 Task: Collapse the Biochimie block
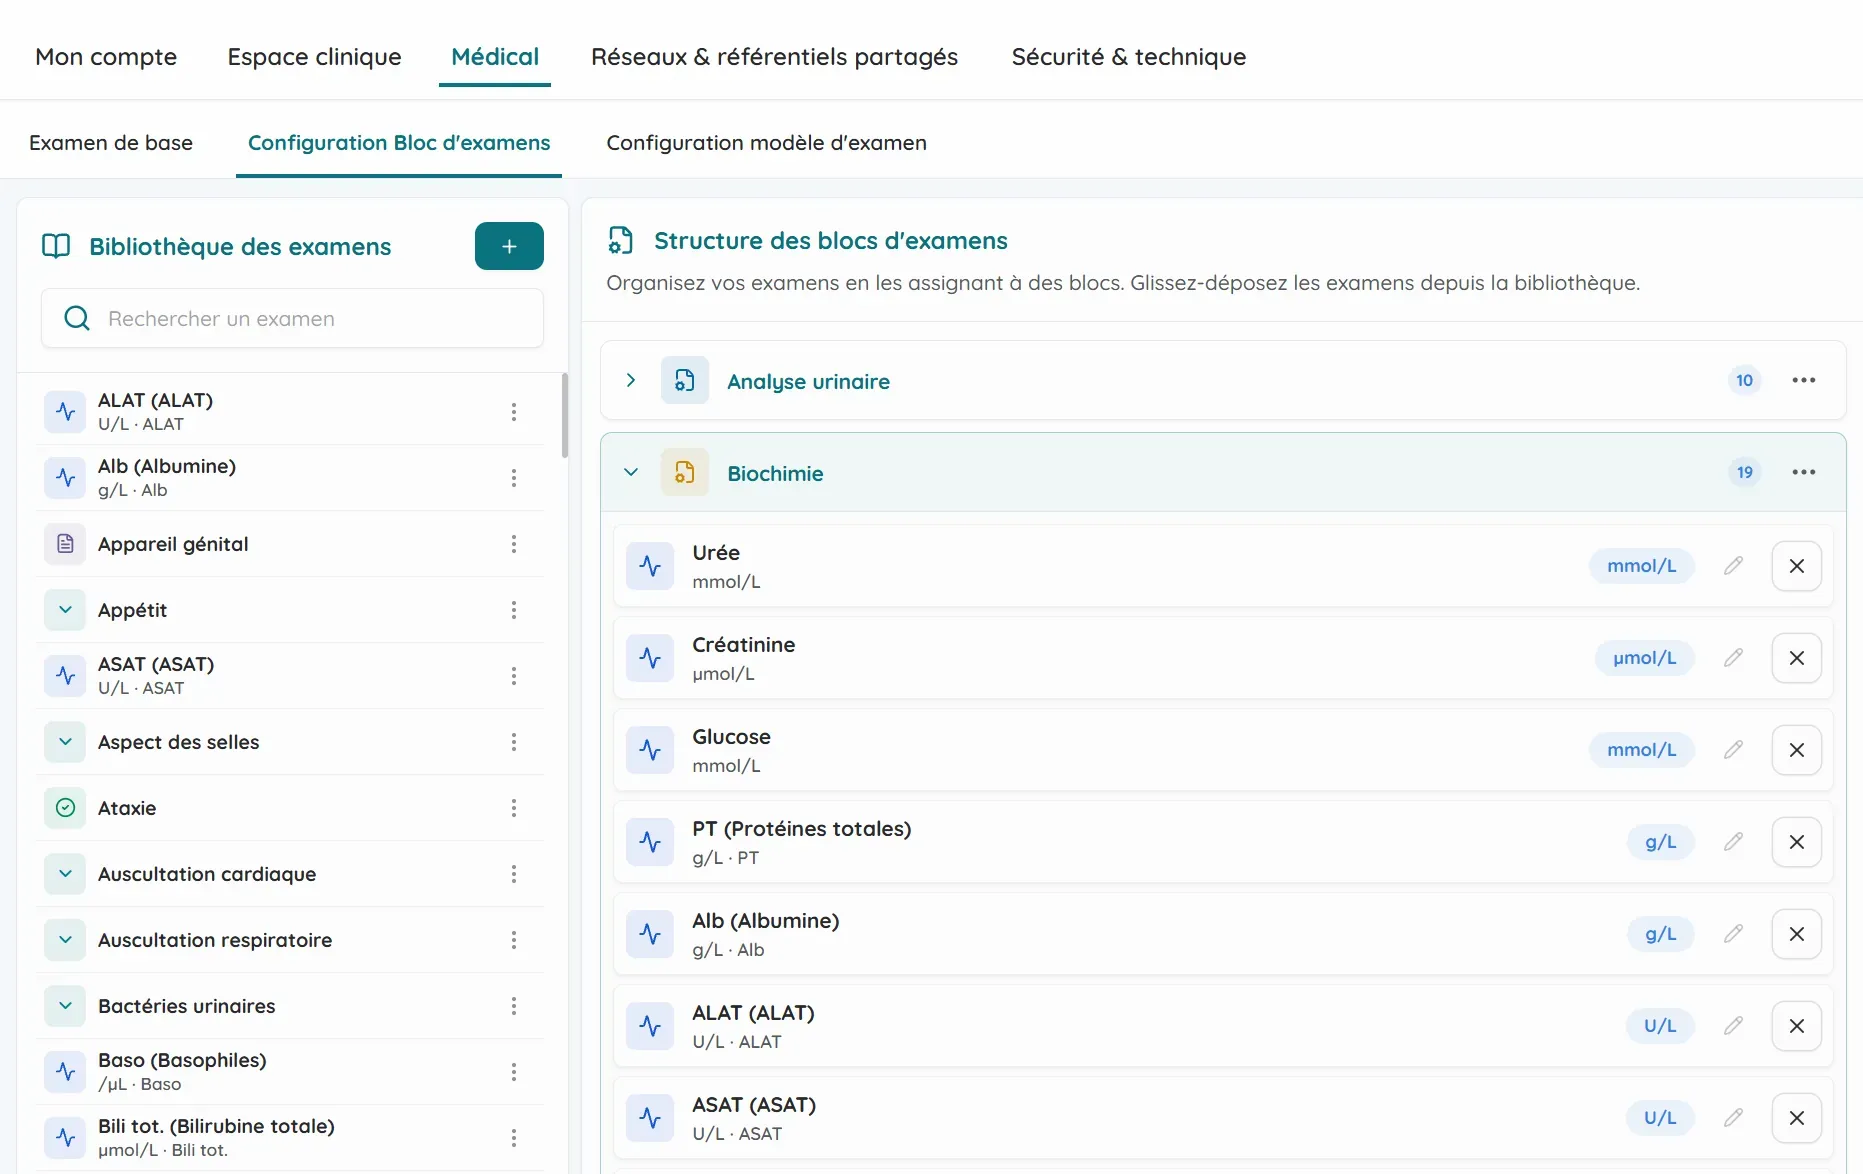(x=631, y=472)
